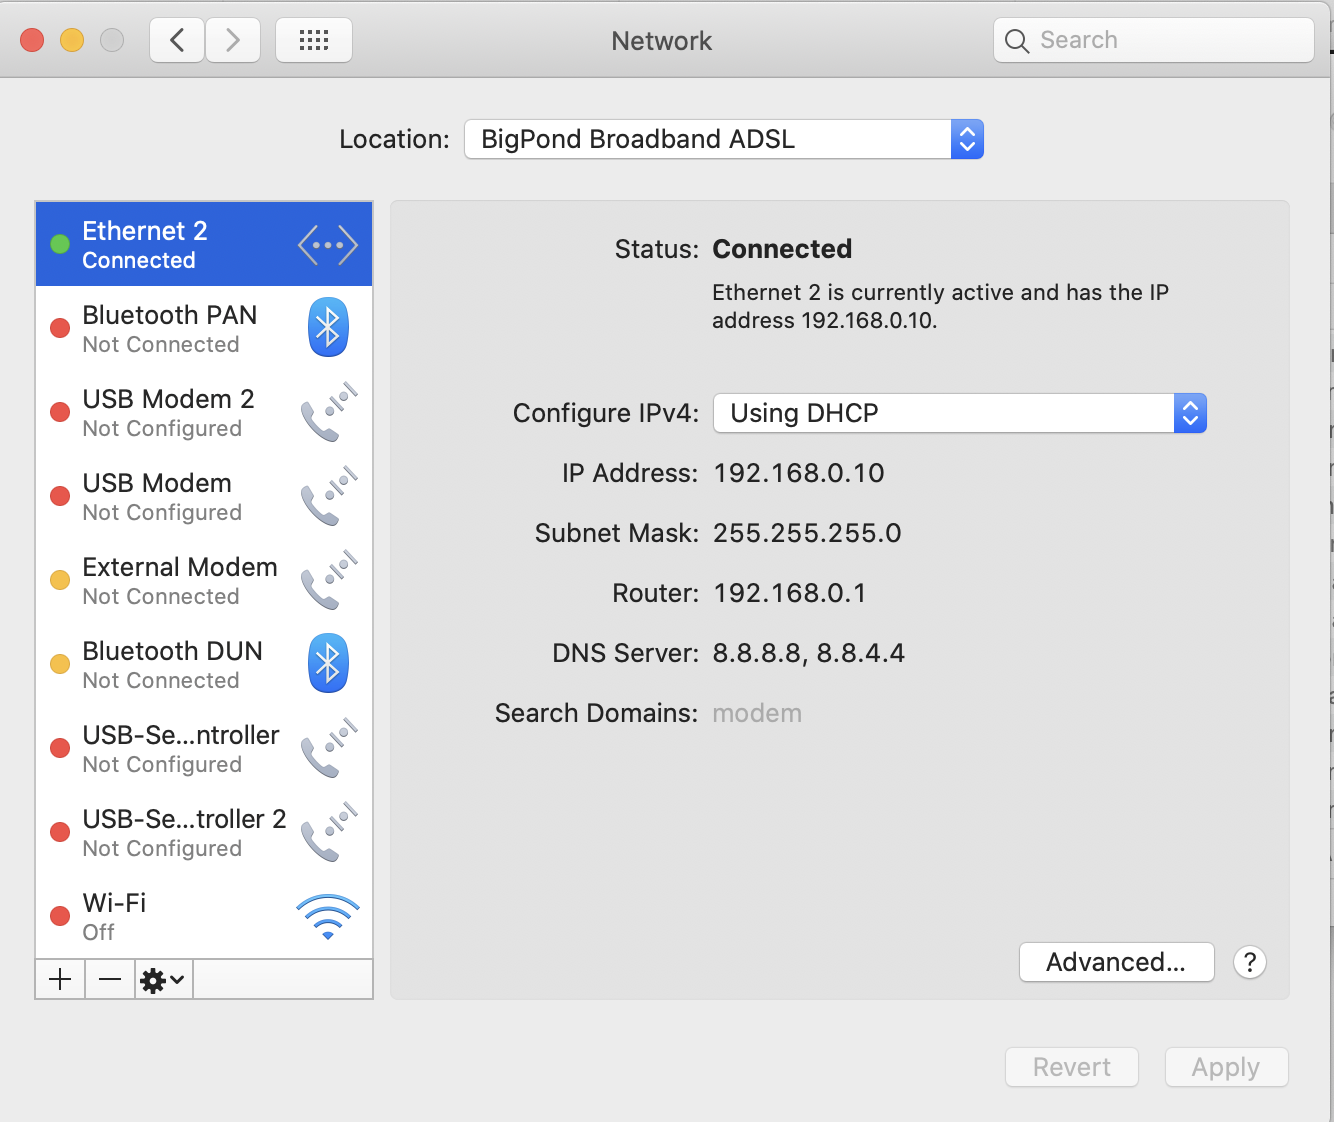Click the Router value 192.168.0.1
Viewport: 1334px width, 1122px height.
point(790,593)
